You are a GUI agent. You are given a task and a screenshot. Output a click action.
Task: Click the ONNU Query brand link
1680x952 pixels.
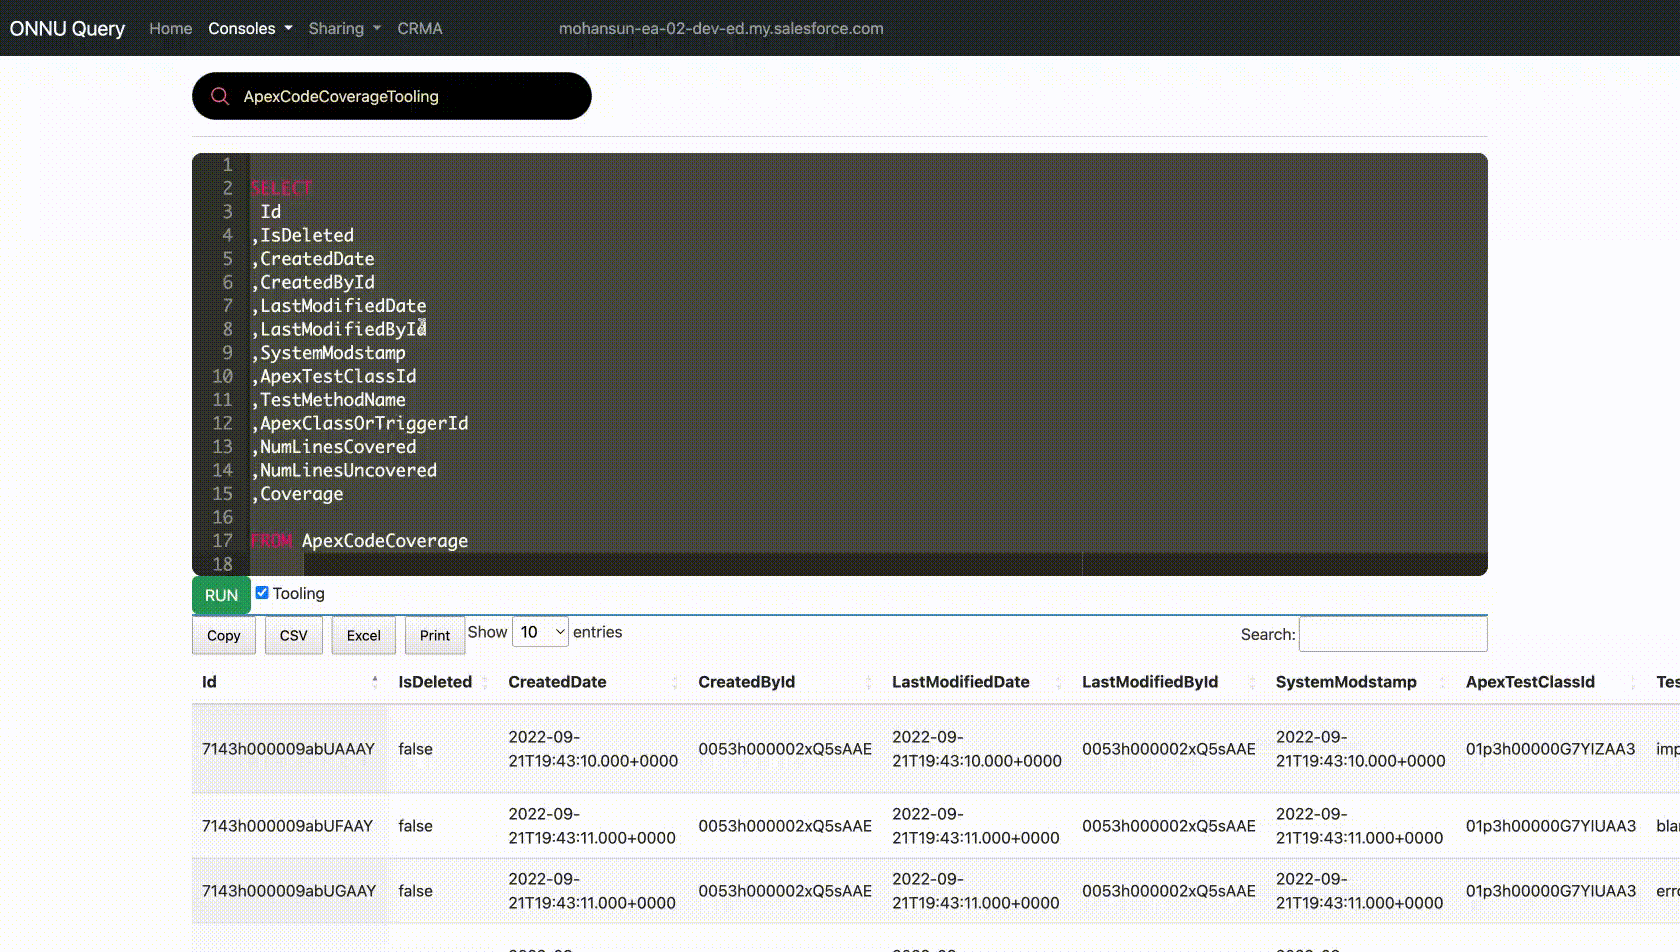point(67,28)
